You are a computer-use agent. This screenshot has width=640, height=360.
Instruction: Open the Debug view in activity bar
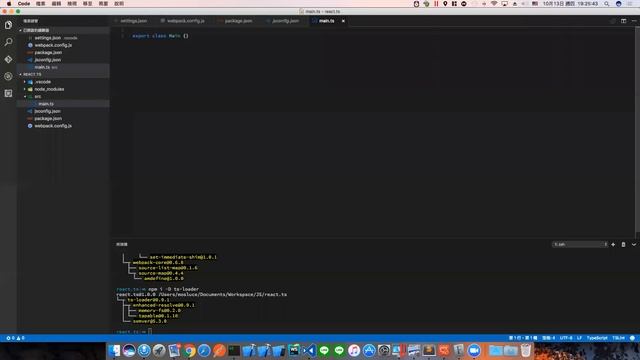(8, 76)
